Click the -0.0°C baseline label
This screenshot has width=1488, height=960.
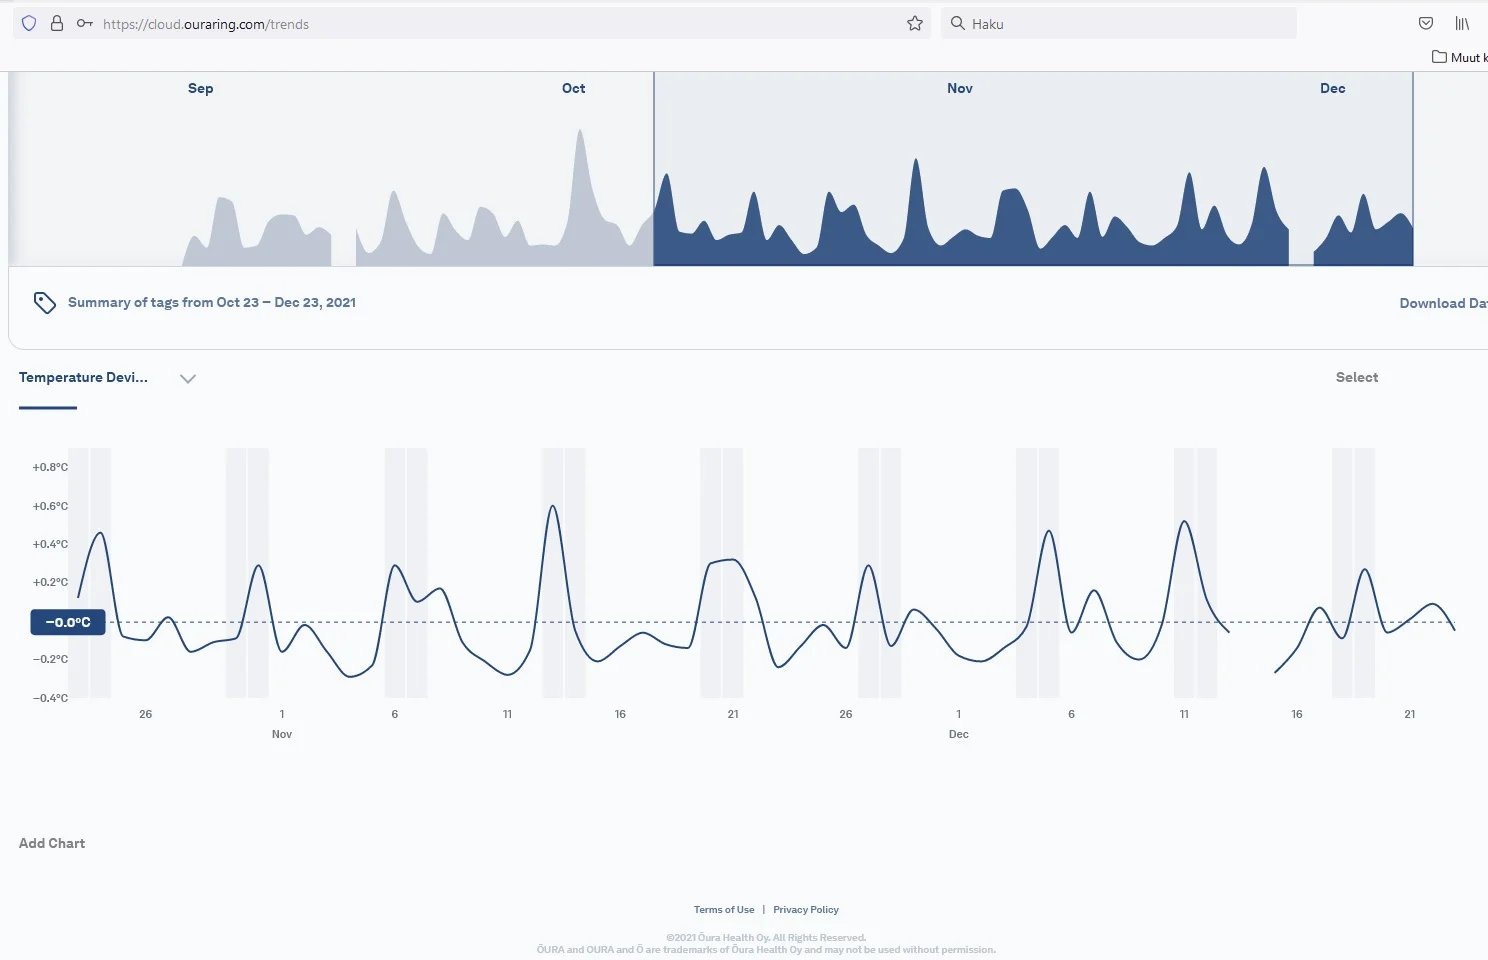pyautogui.click(x=68, y=622)
